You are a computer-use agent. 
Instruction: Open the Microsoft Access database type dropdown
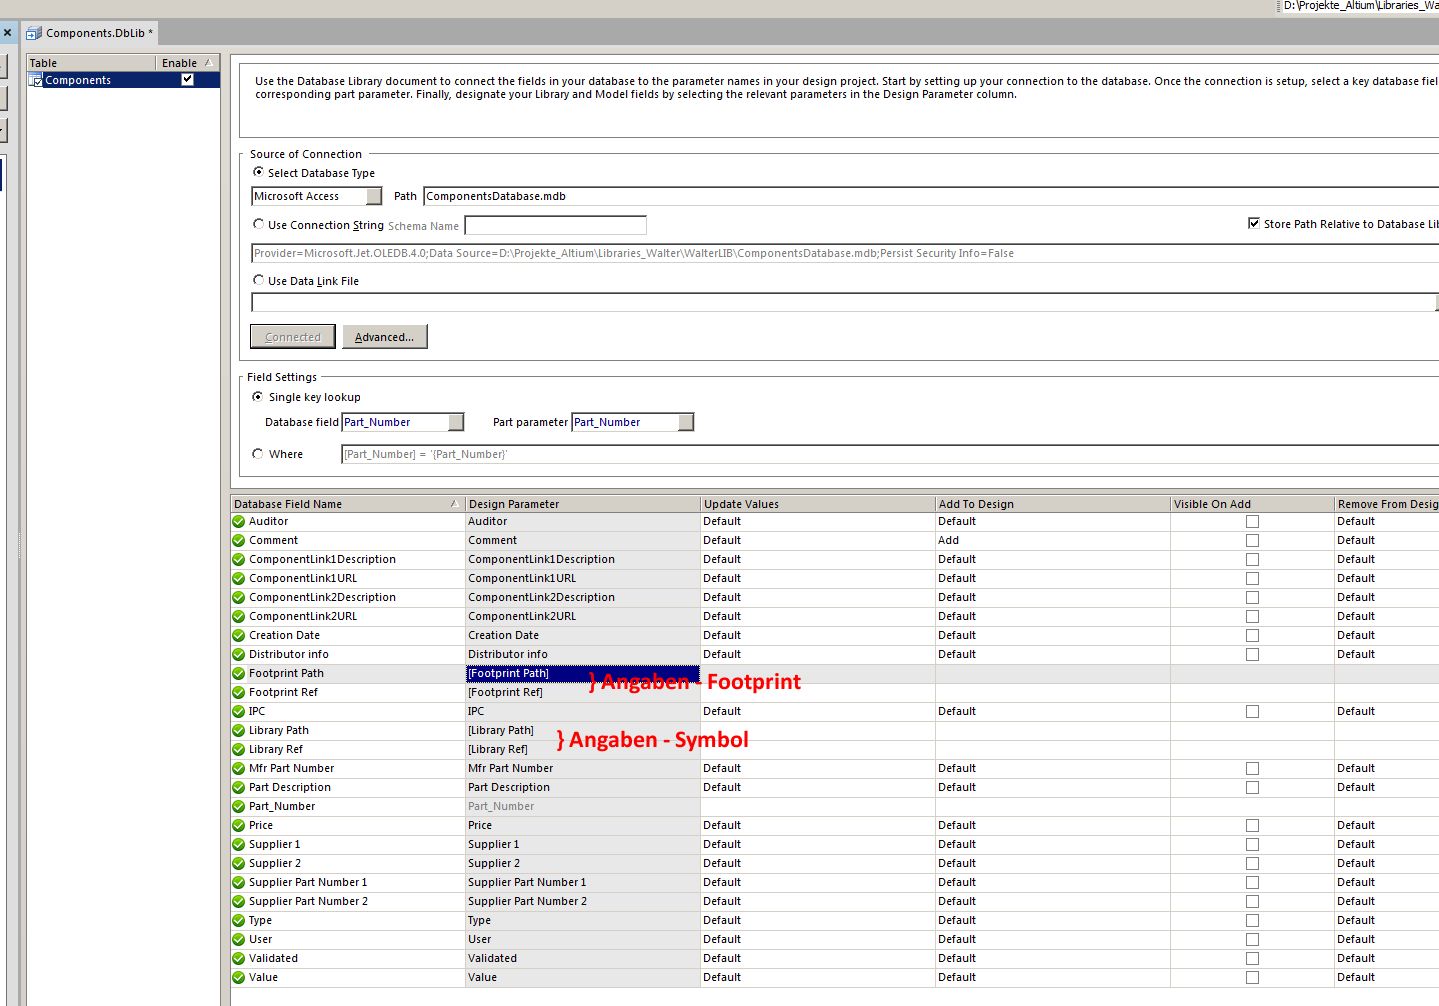tap(373, 197)
